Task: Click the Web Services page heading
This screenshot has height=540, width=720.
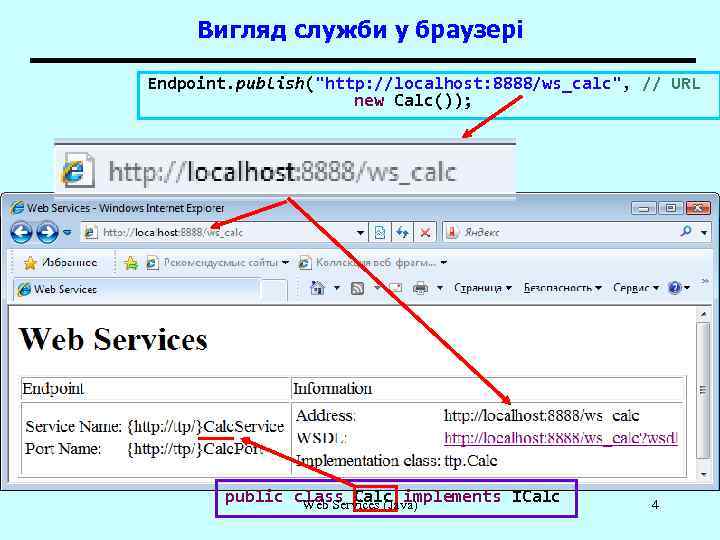Action: point(113,340)
